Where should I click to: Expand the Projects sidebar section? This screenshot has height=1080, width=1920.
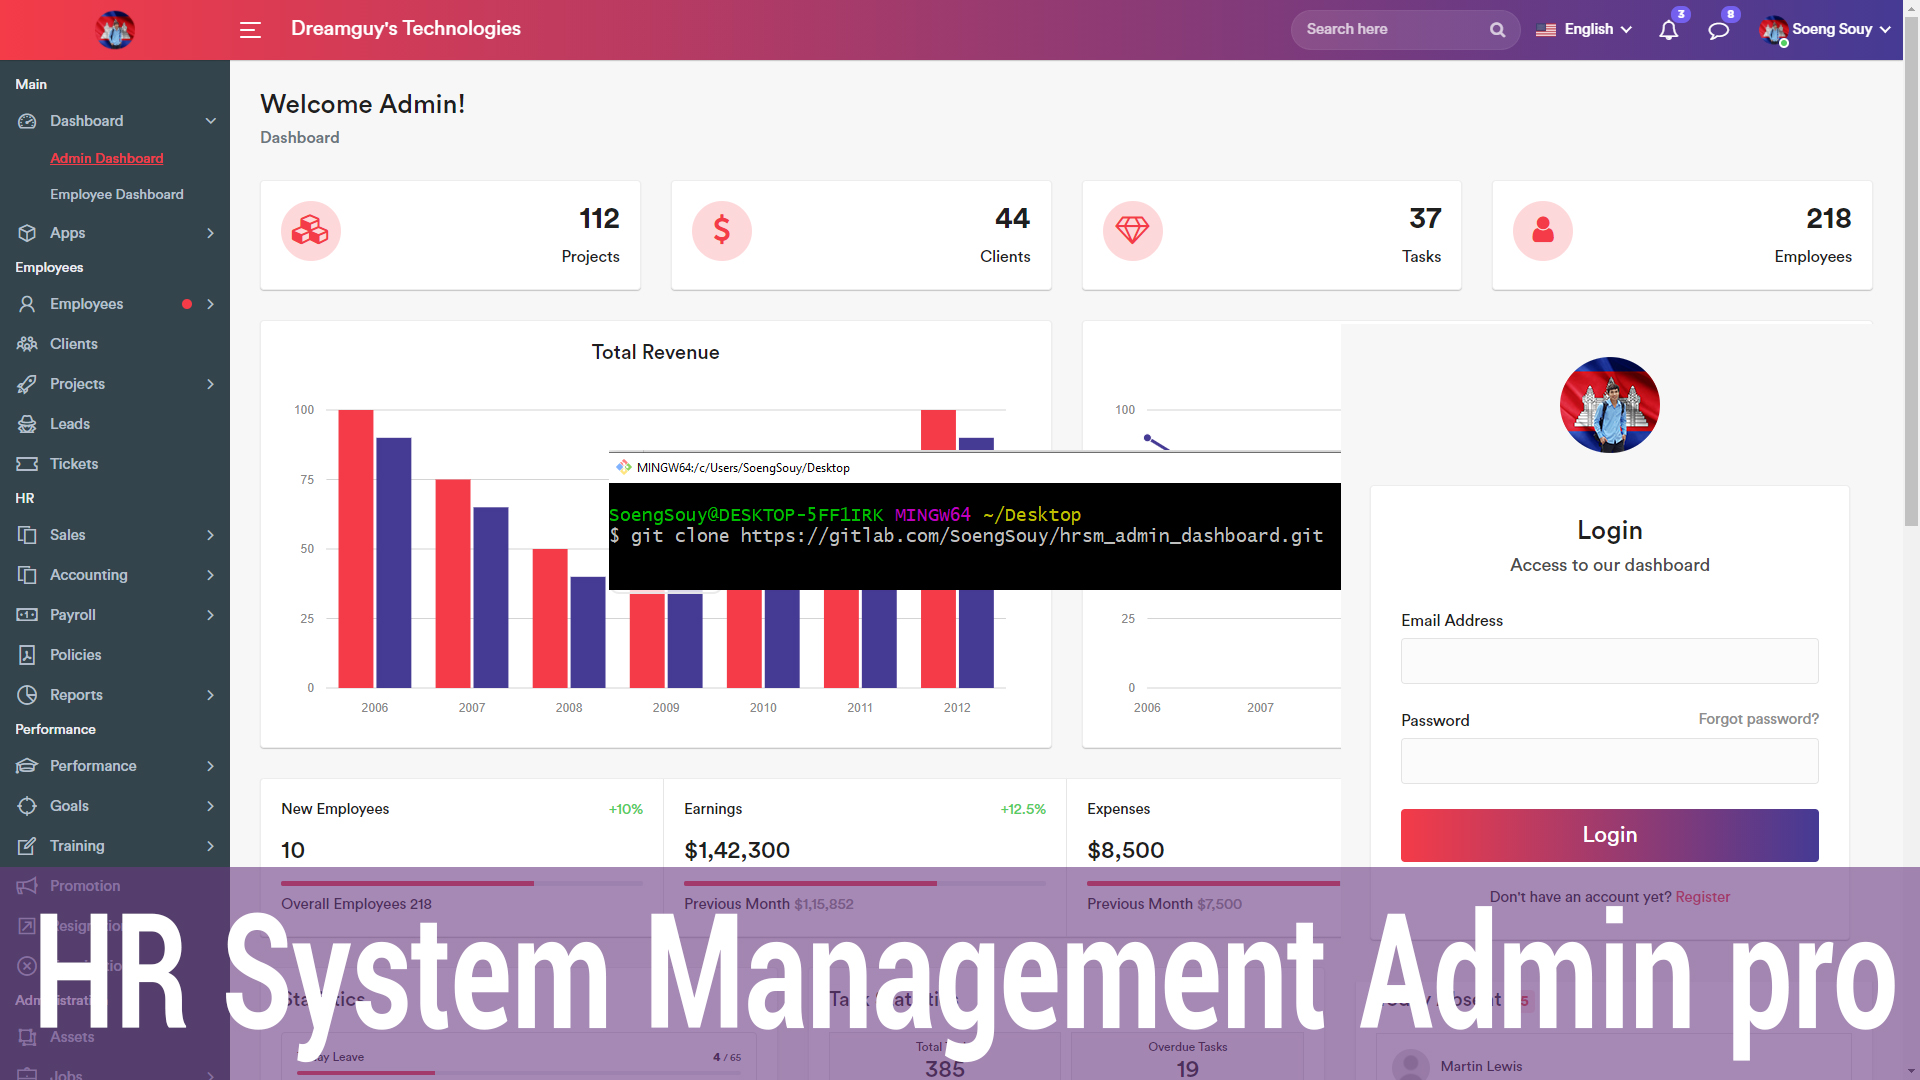point(77,384)
